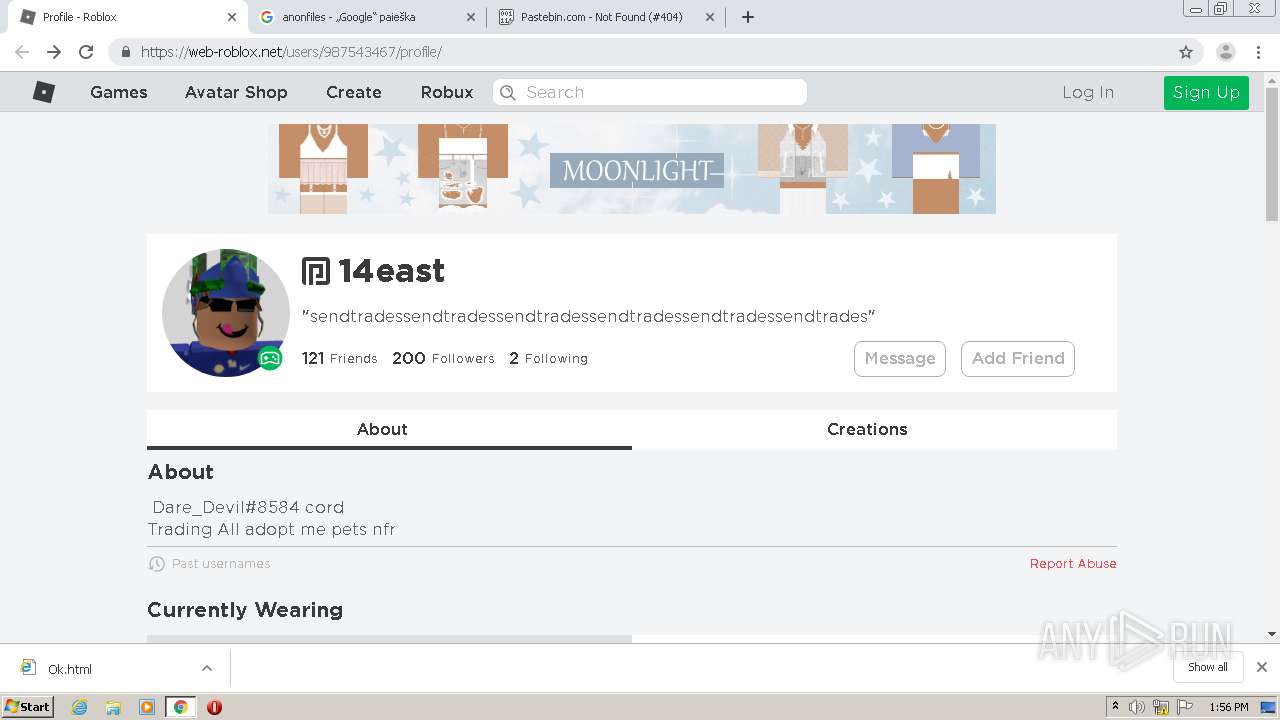Click the green Sign Up button
This screenshot has height=720, width=1280.
[1206, 92]
